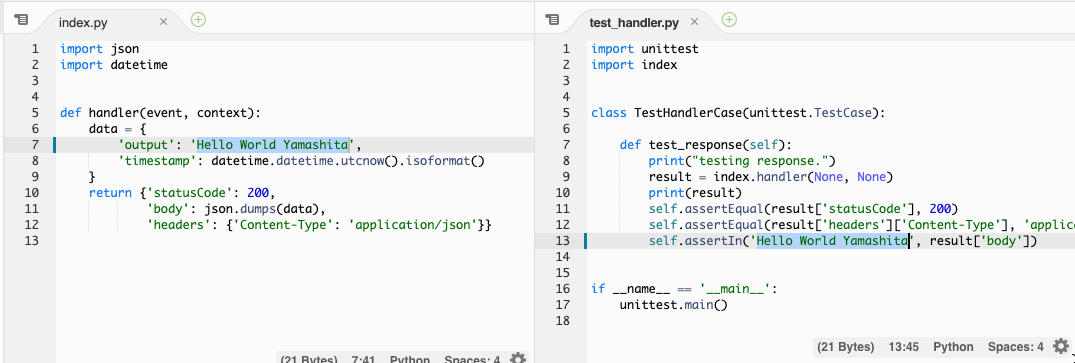Click the "if __name__ == '__main__':" line
Viewport: 1075px width, 363px height.
coord(684,289)
